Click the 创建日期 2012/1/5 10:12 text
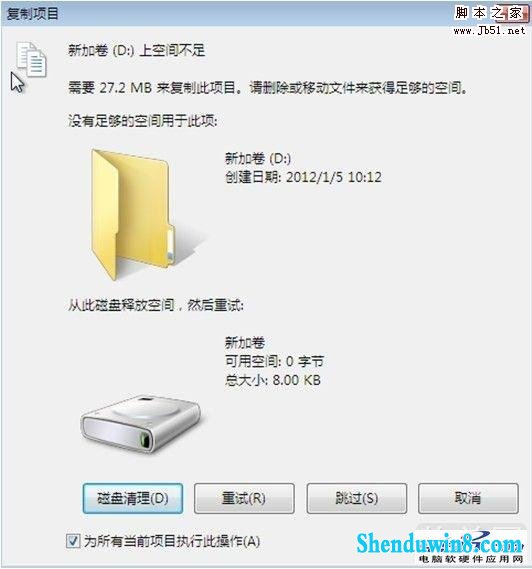The width and height of the screenshot is (532, 569). click(x=303, y=177)
